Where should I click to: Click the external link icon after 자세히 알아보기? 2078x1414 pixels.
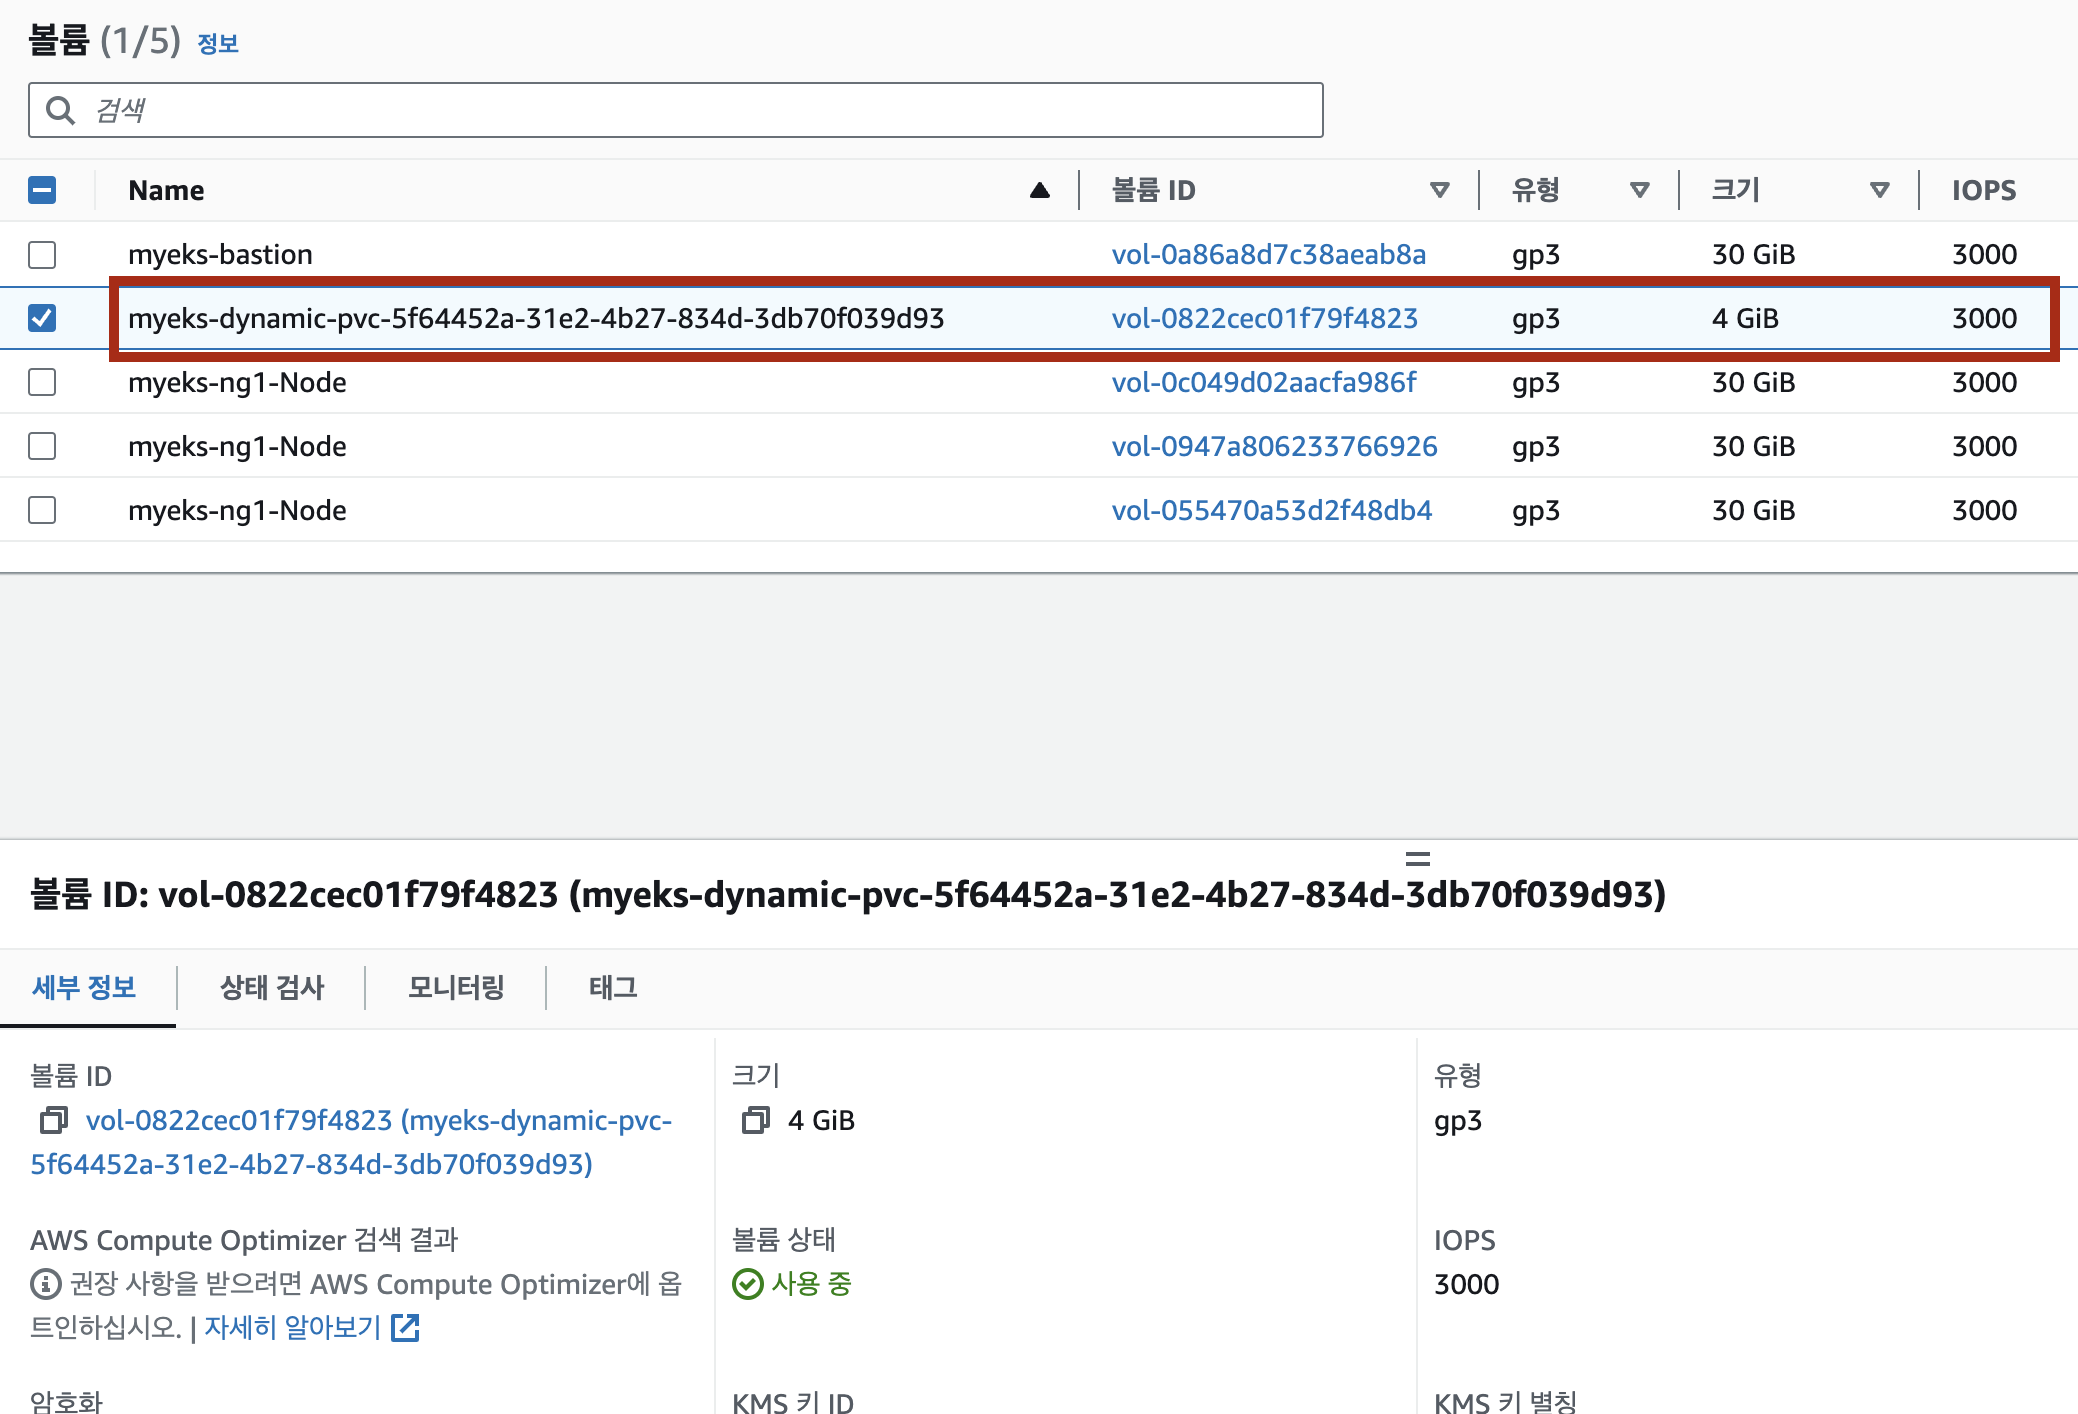coord(405,1328)
